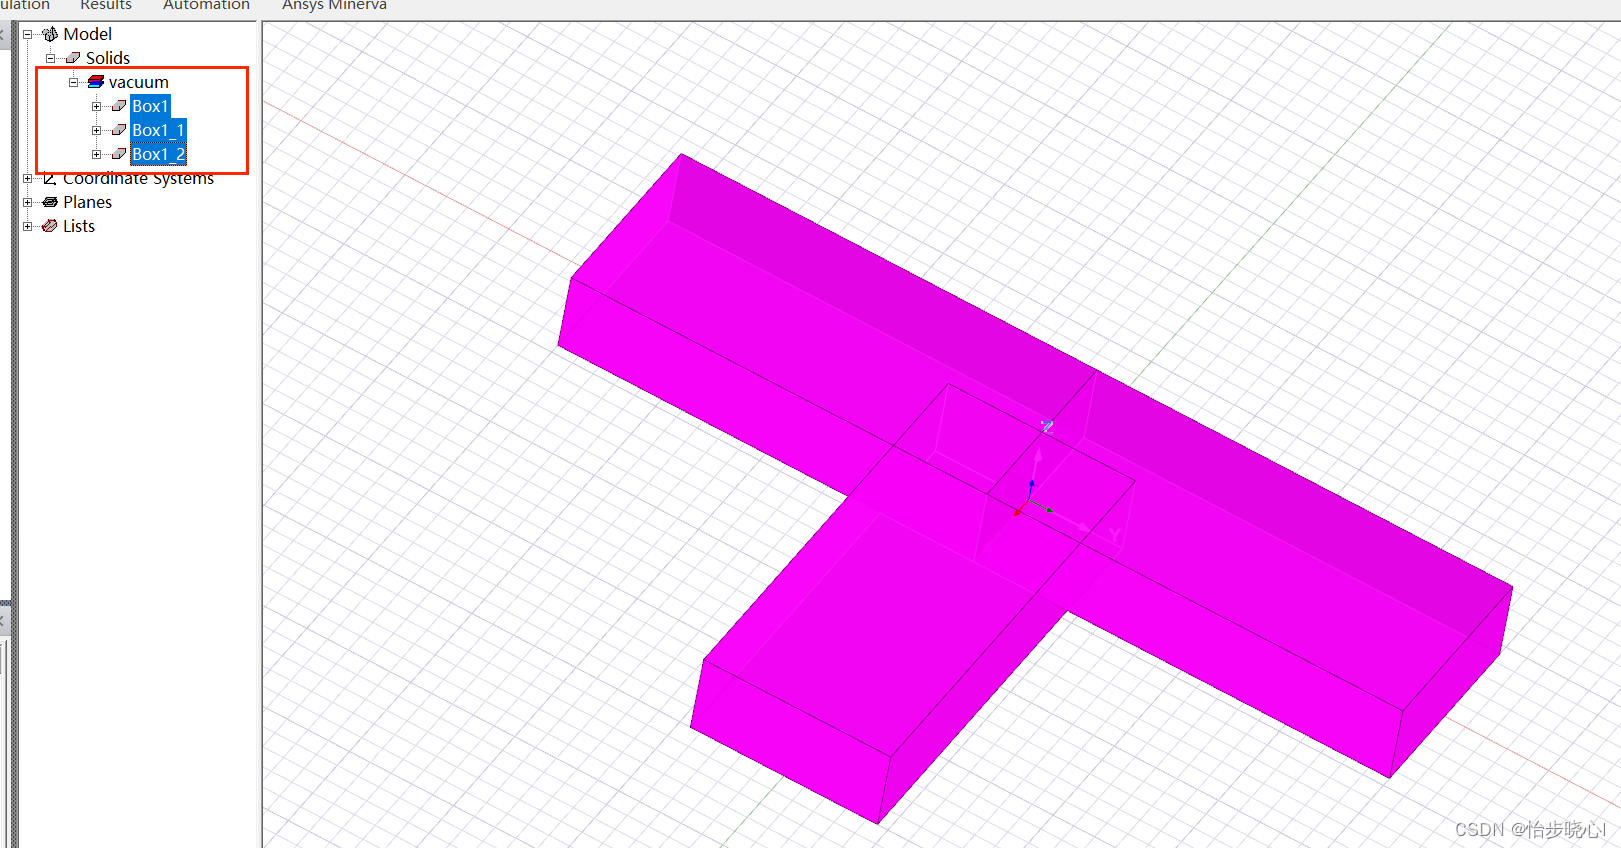
Task: Click the Model tree root icon
Action: point(50,34)
